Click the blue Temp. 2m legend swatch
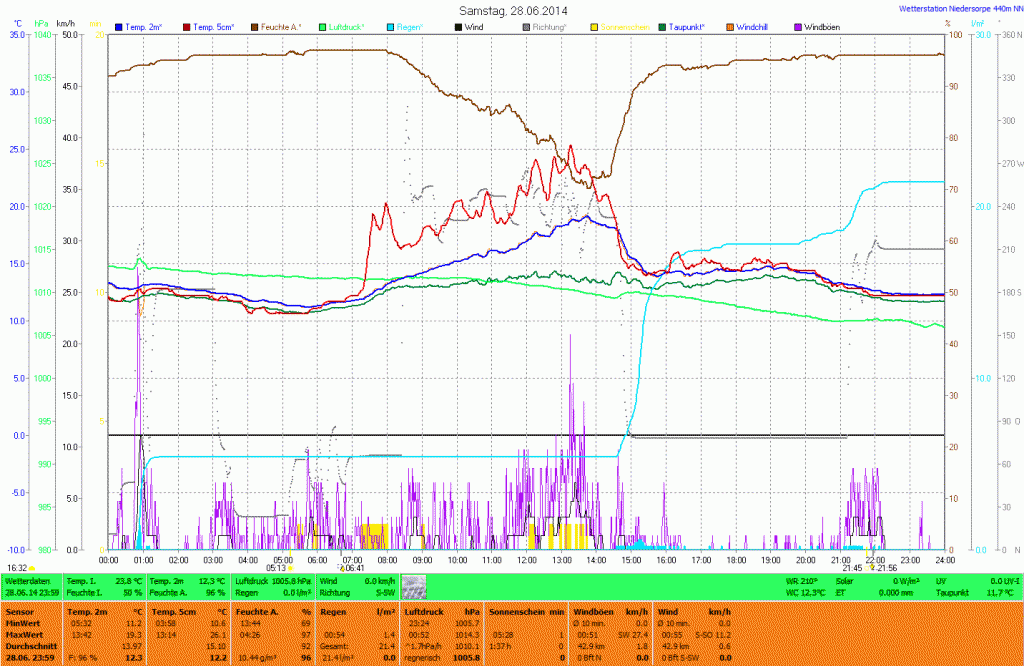The width and height of the screenshot is (1024, 666). (x=119, y=26)
